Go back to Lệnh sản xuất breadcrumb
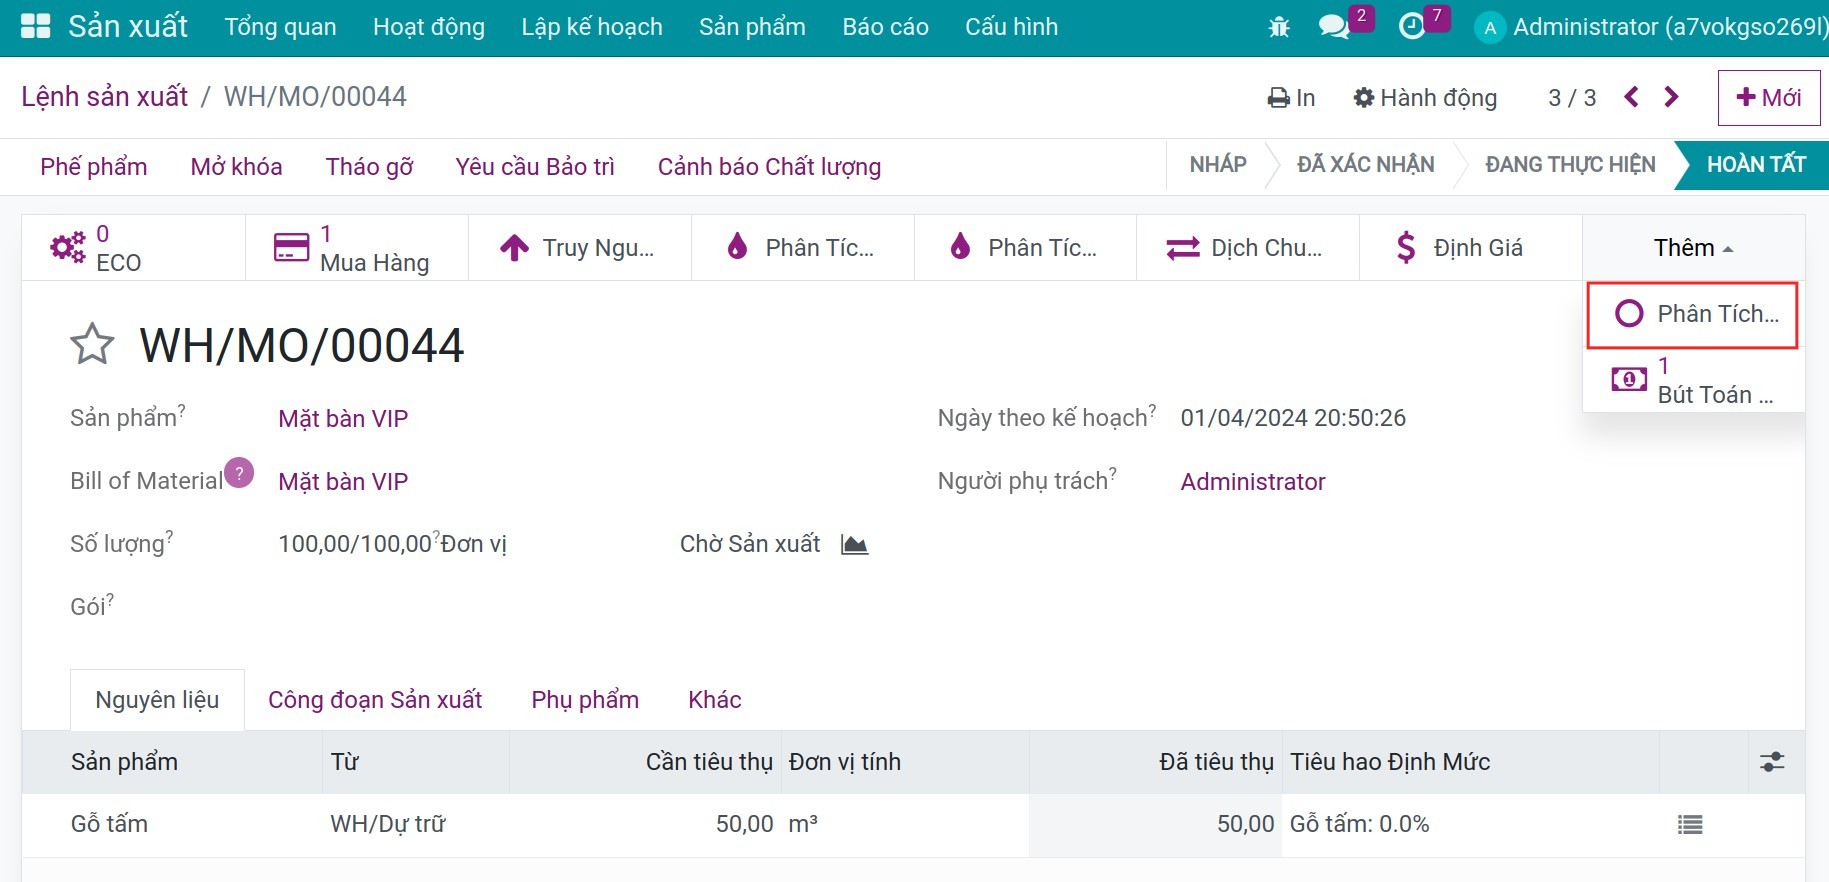 (x=105, y=97)
